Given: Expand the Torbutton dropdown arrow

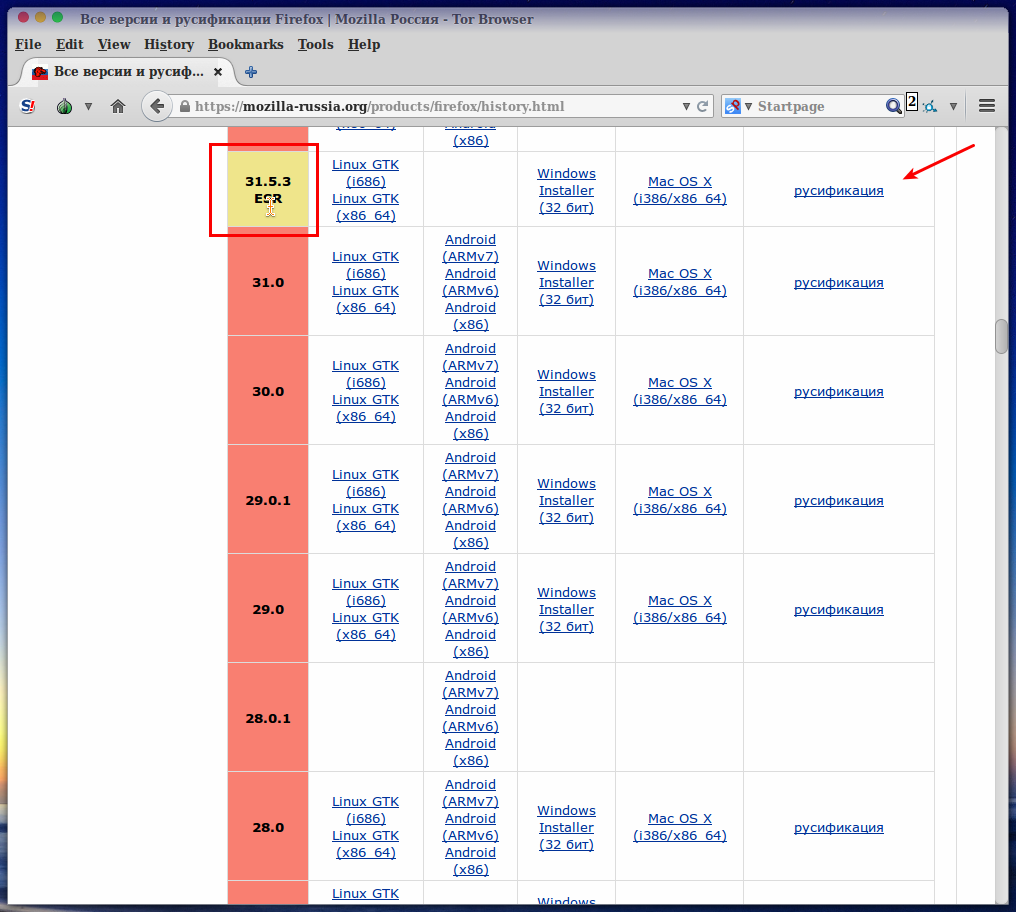Looking at the screenshot, I should click(x=88, y=106).
